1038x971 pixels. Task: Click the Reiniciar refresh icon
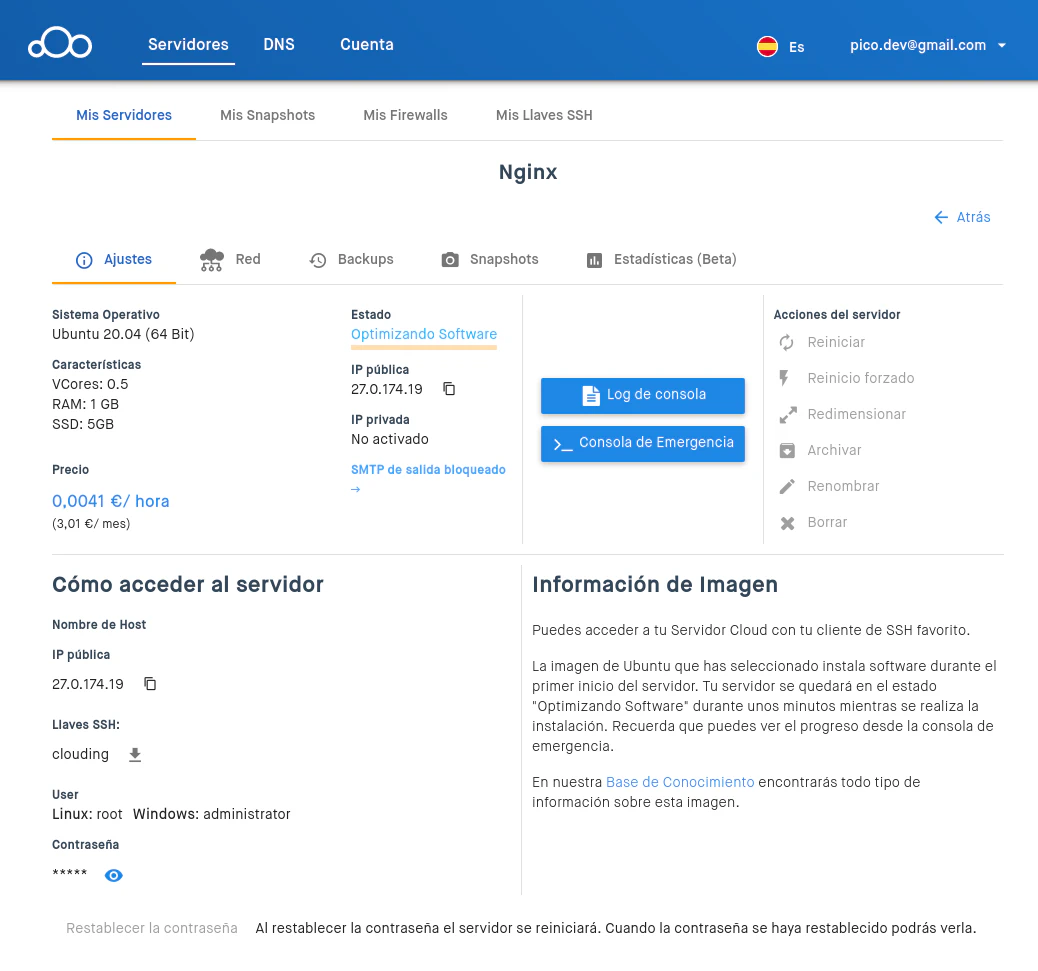[787, 343]
